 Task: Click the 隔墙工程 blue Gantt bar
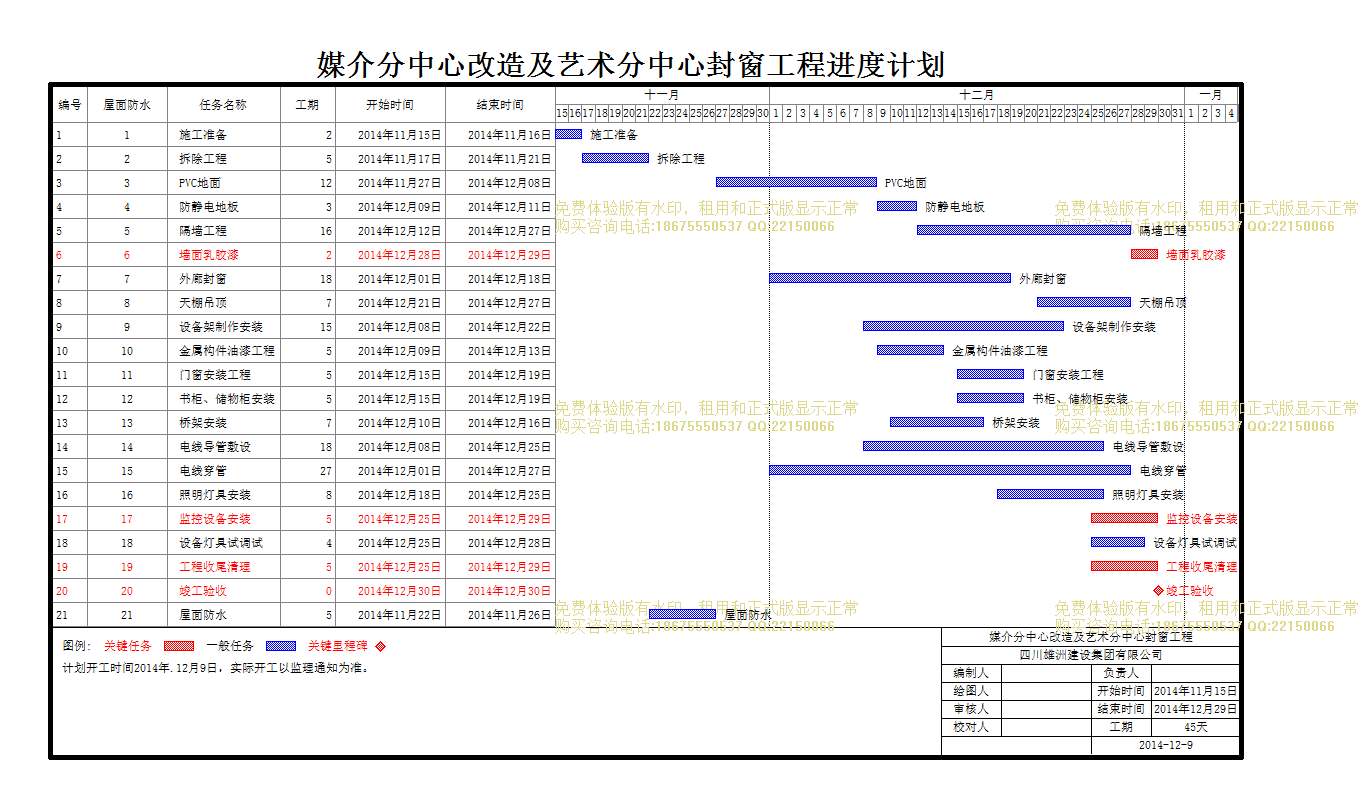[1024, 230]
